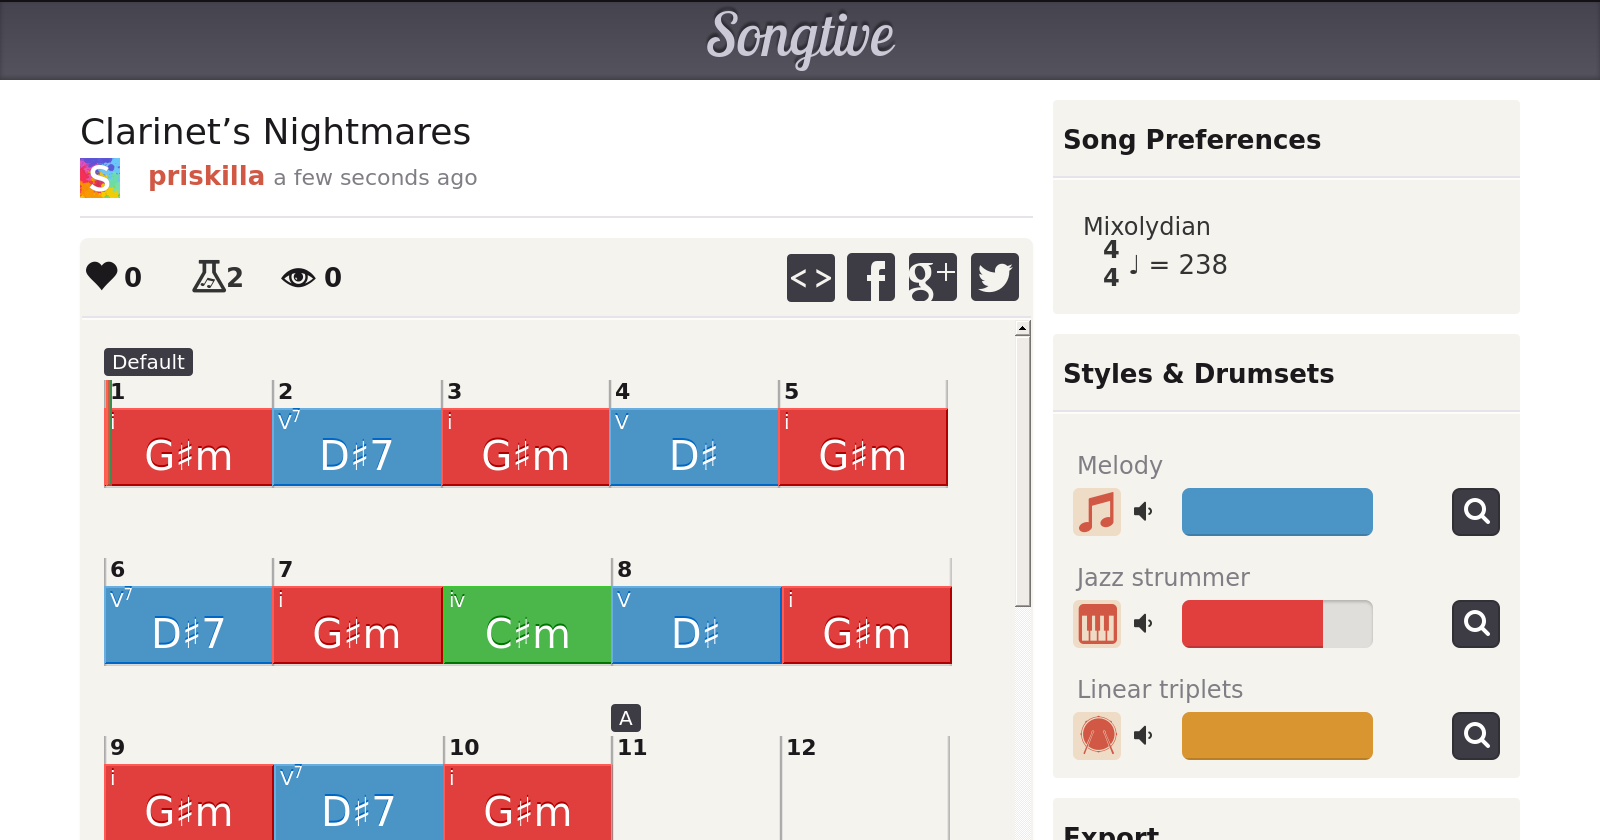Click the embed code icon
Screen dimensions: 1600x840
click(x=810, y=277)
